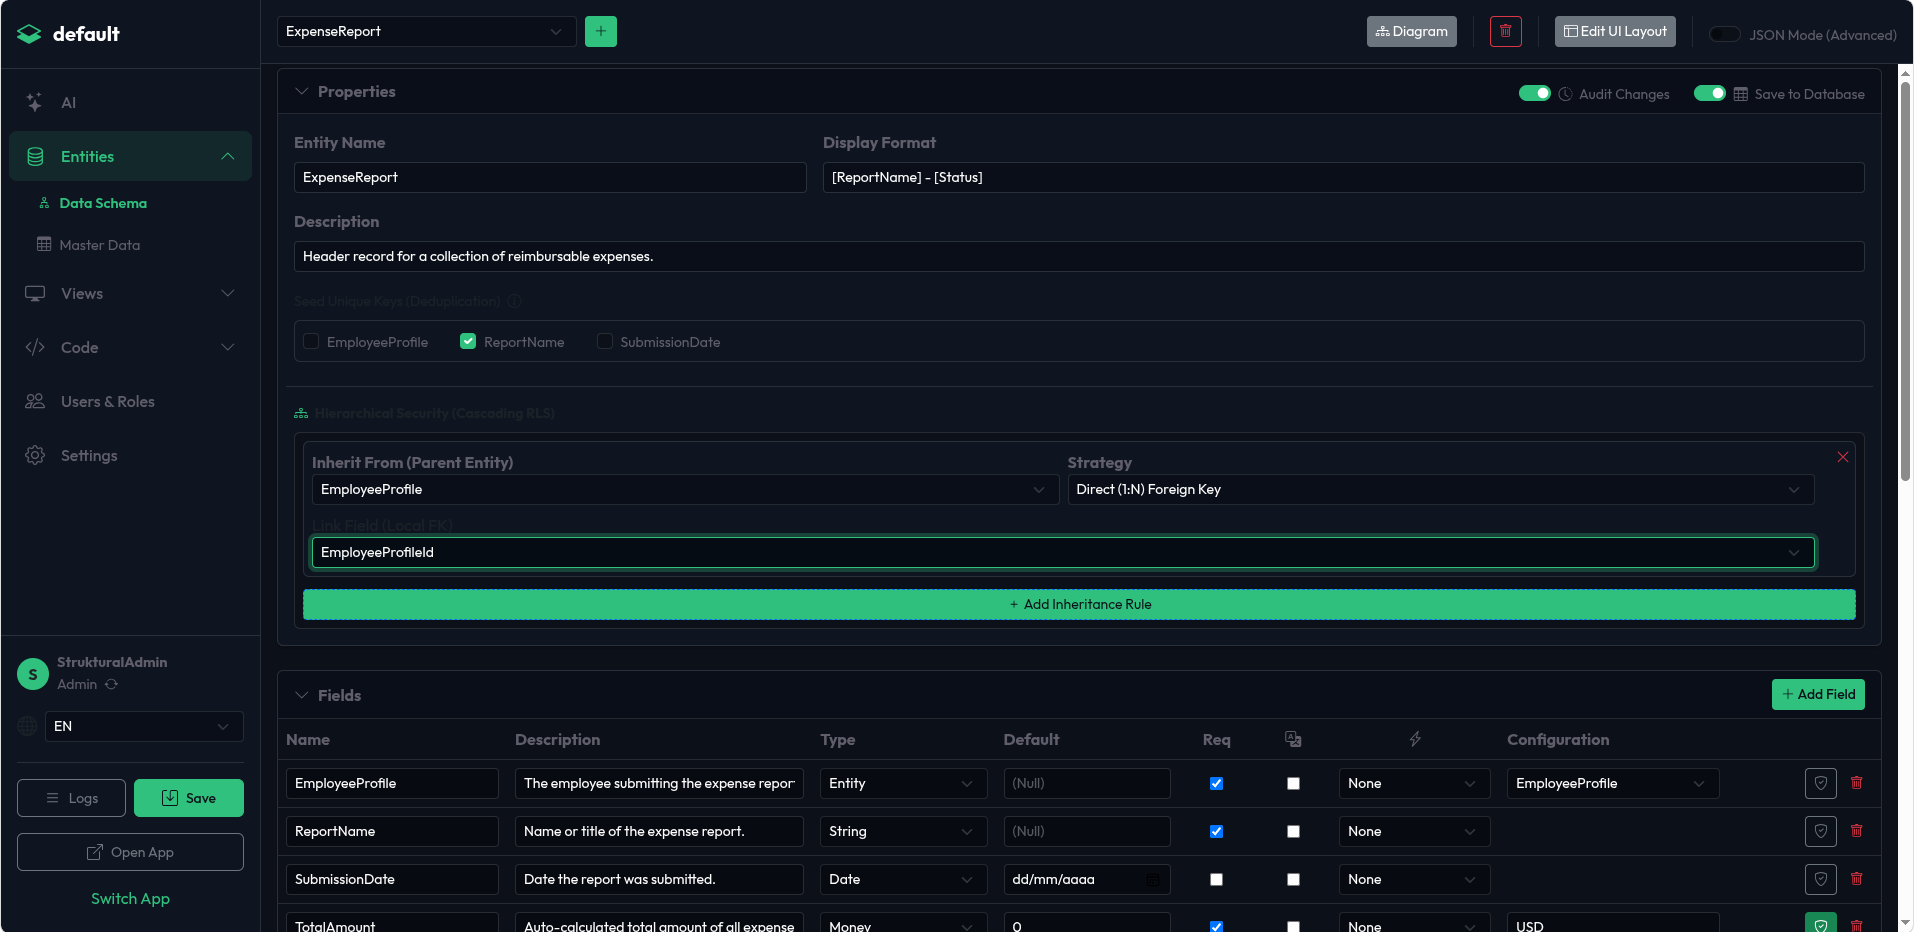1917x932 pixels.
Task: Uncheck the ReportName seed unique key
Action: tap(468, 341)
